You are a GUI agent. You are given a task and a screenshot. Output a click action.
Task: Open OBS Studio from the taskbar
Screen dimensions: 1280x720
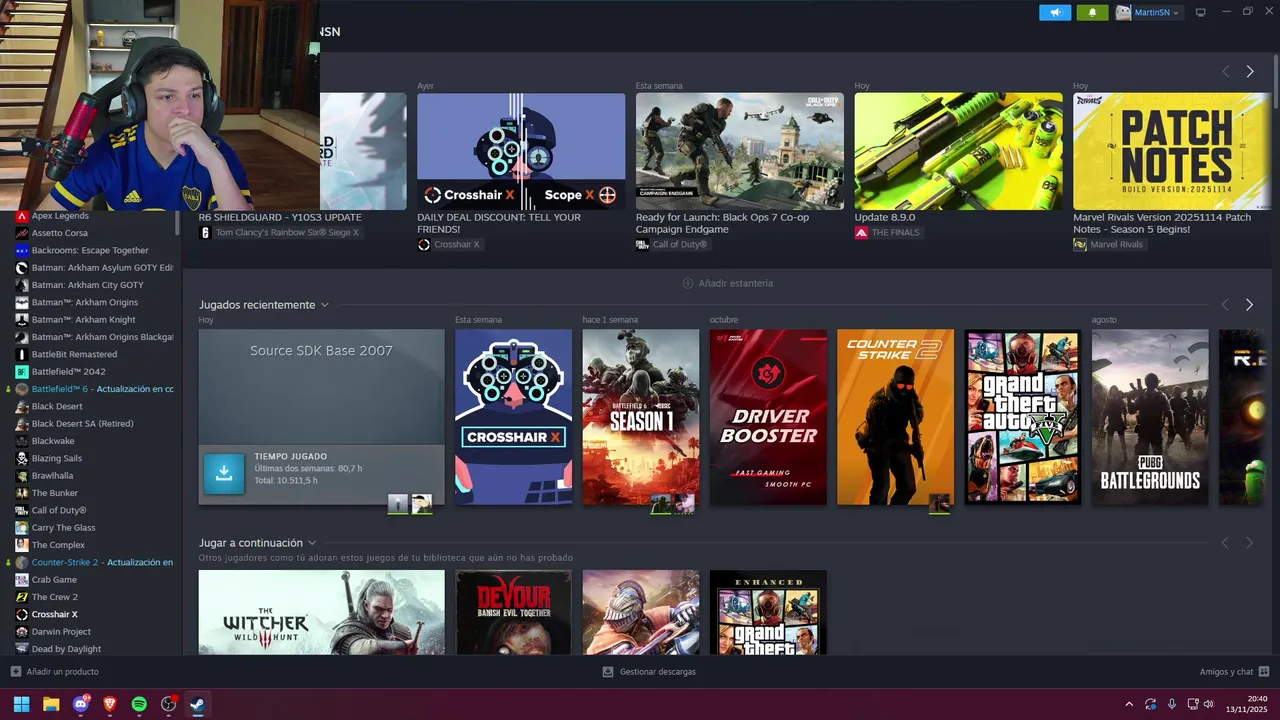coord(169,704)
